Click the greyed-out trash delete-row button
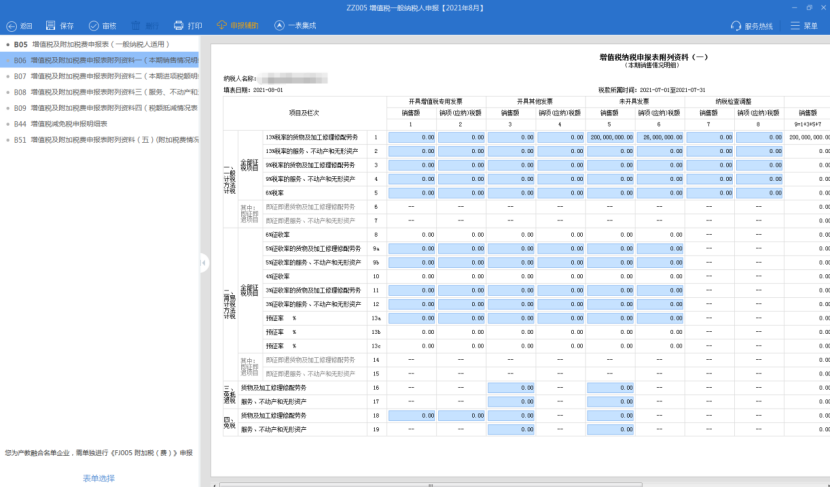The width and height of the screenshot is (830, 487). (144, 25)
